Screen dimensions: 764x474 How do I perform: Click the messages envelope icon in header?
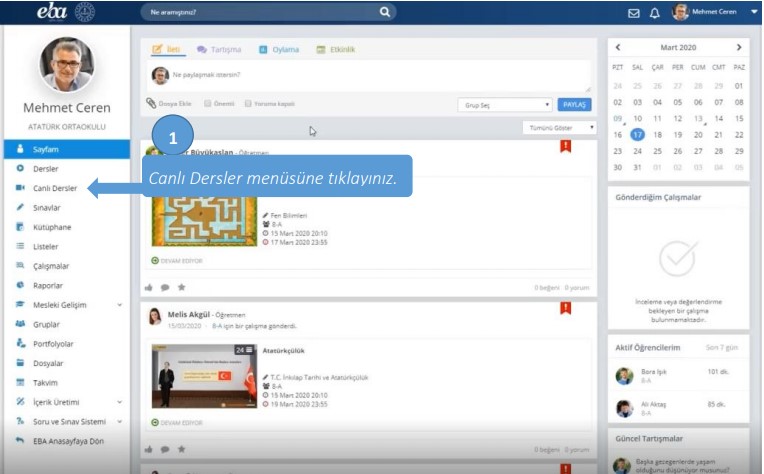pos(633,13)
